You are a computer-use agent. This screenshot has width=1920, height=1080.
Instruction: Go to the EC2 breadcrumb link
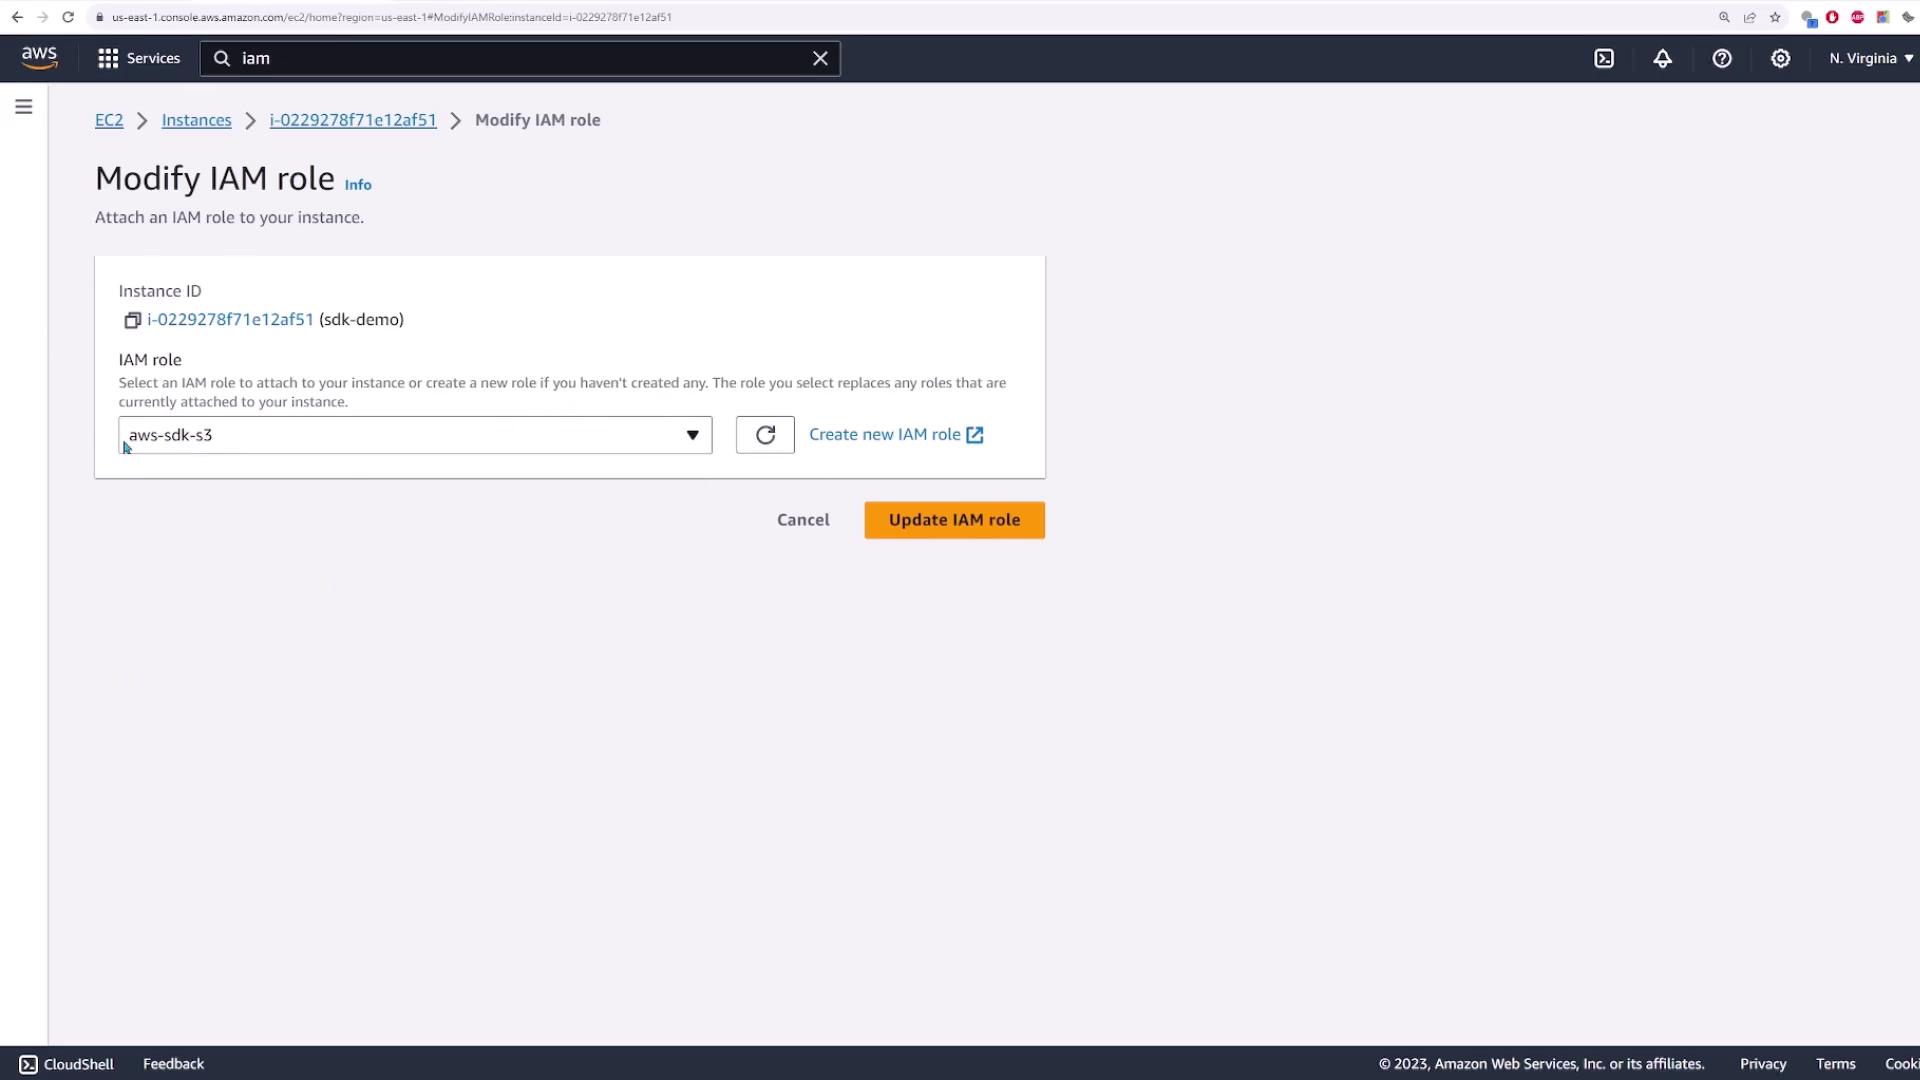109,120
